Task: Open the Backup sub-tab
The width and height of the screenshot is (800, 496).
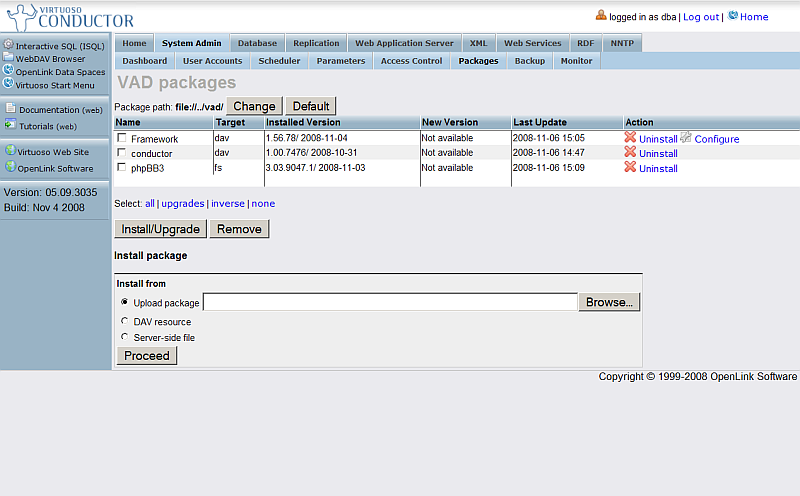Action: [x=529, y=61]
